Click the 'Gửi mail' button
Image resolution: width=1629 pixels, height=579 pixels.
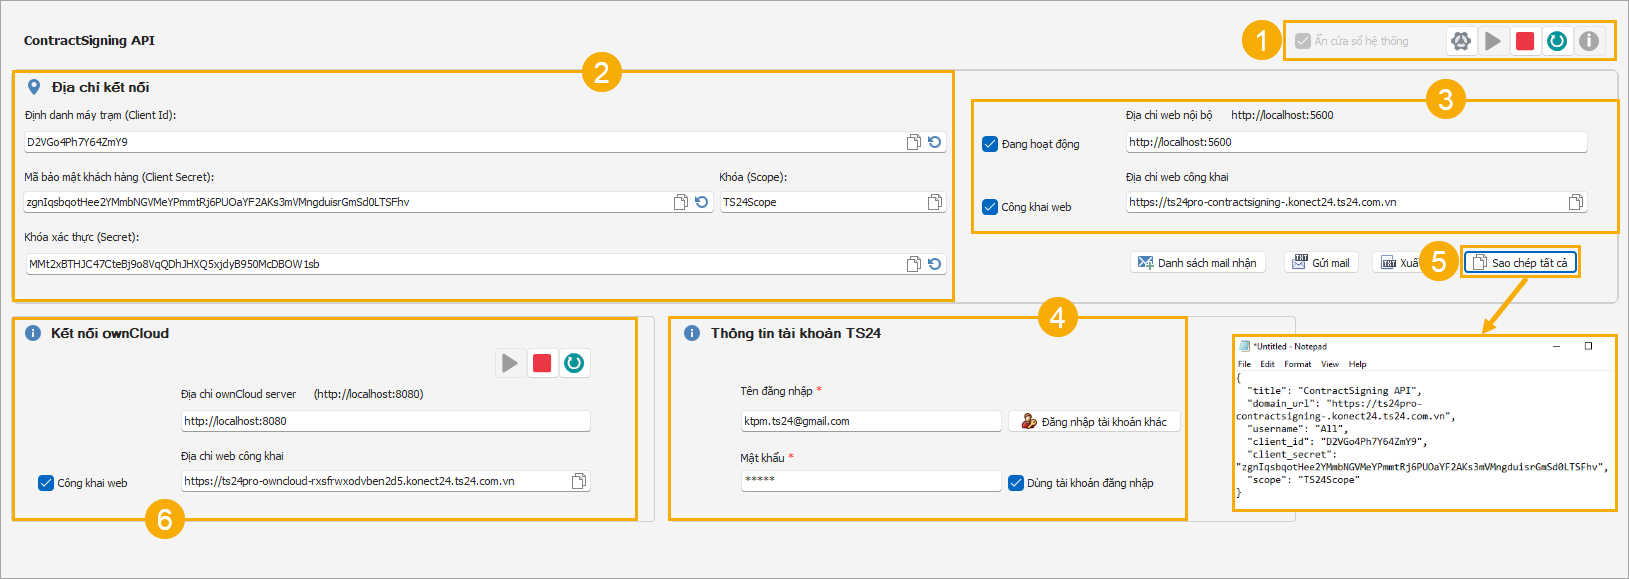[x=1322, y=262]
